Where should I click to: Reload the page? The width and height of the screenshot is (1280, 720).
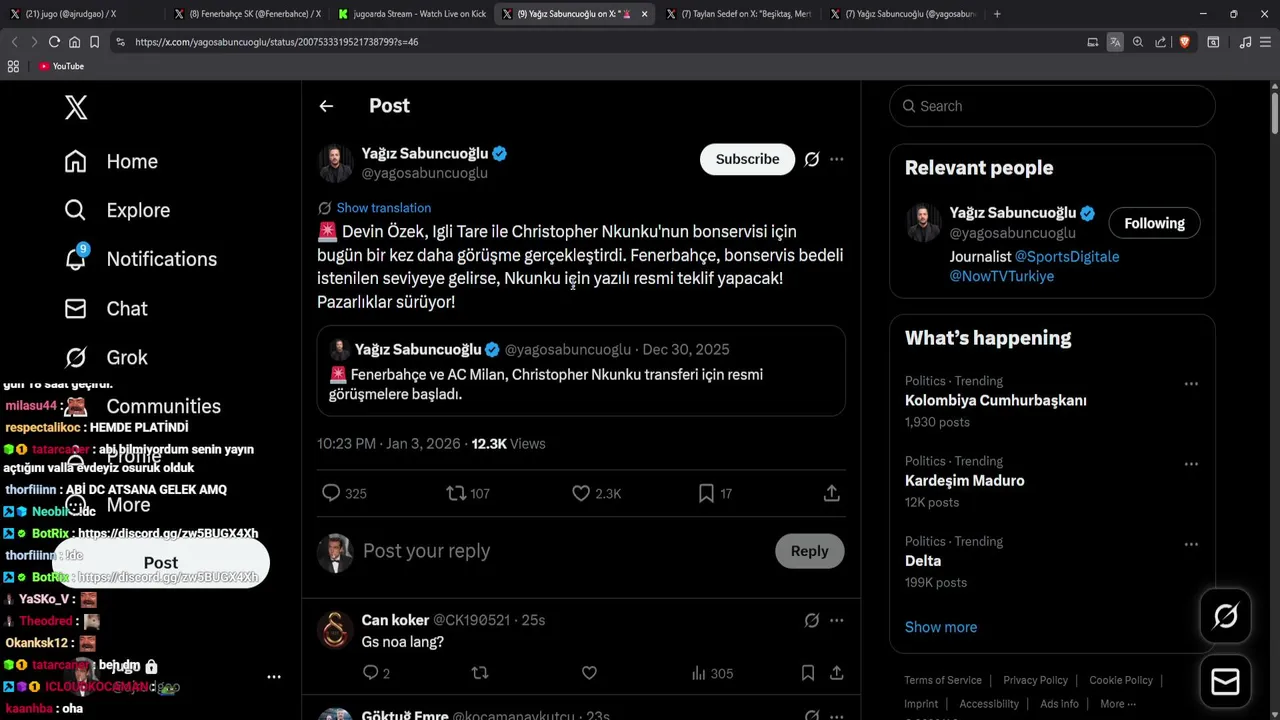[x=54, y=42]
